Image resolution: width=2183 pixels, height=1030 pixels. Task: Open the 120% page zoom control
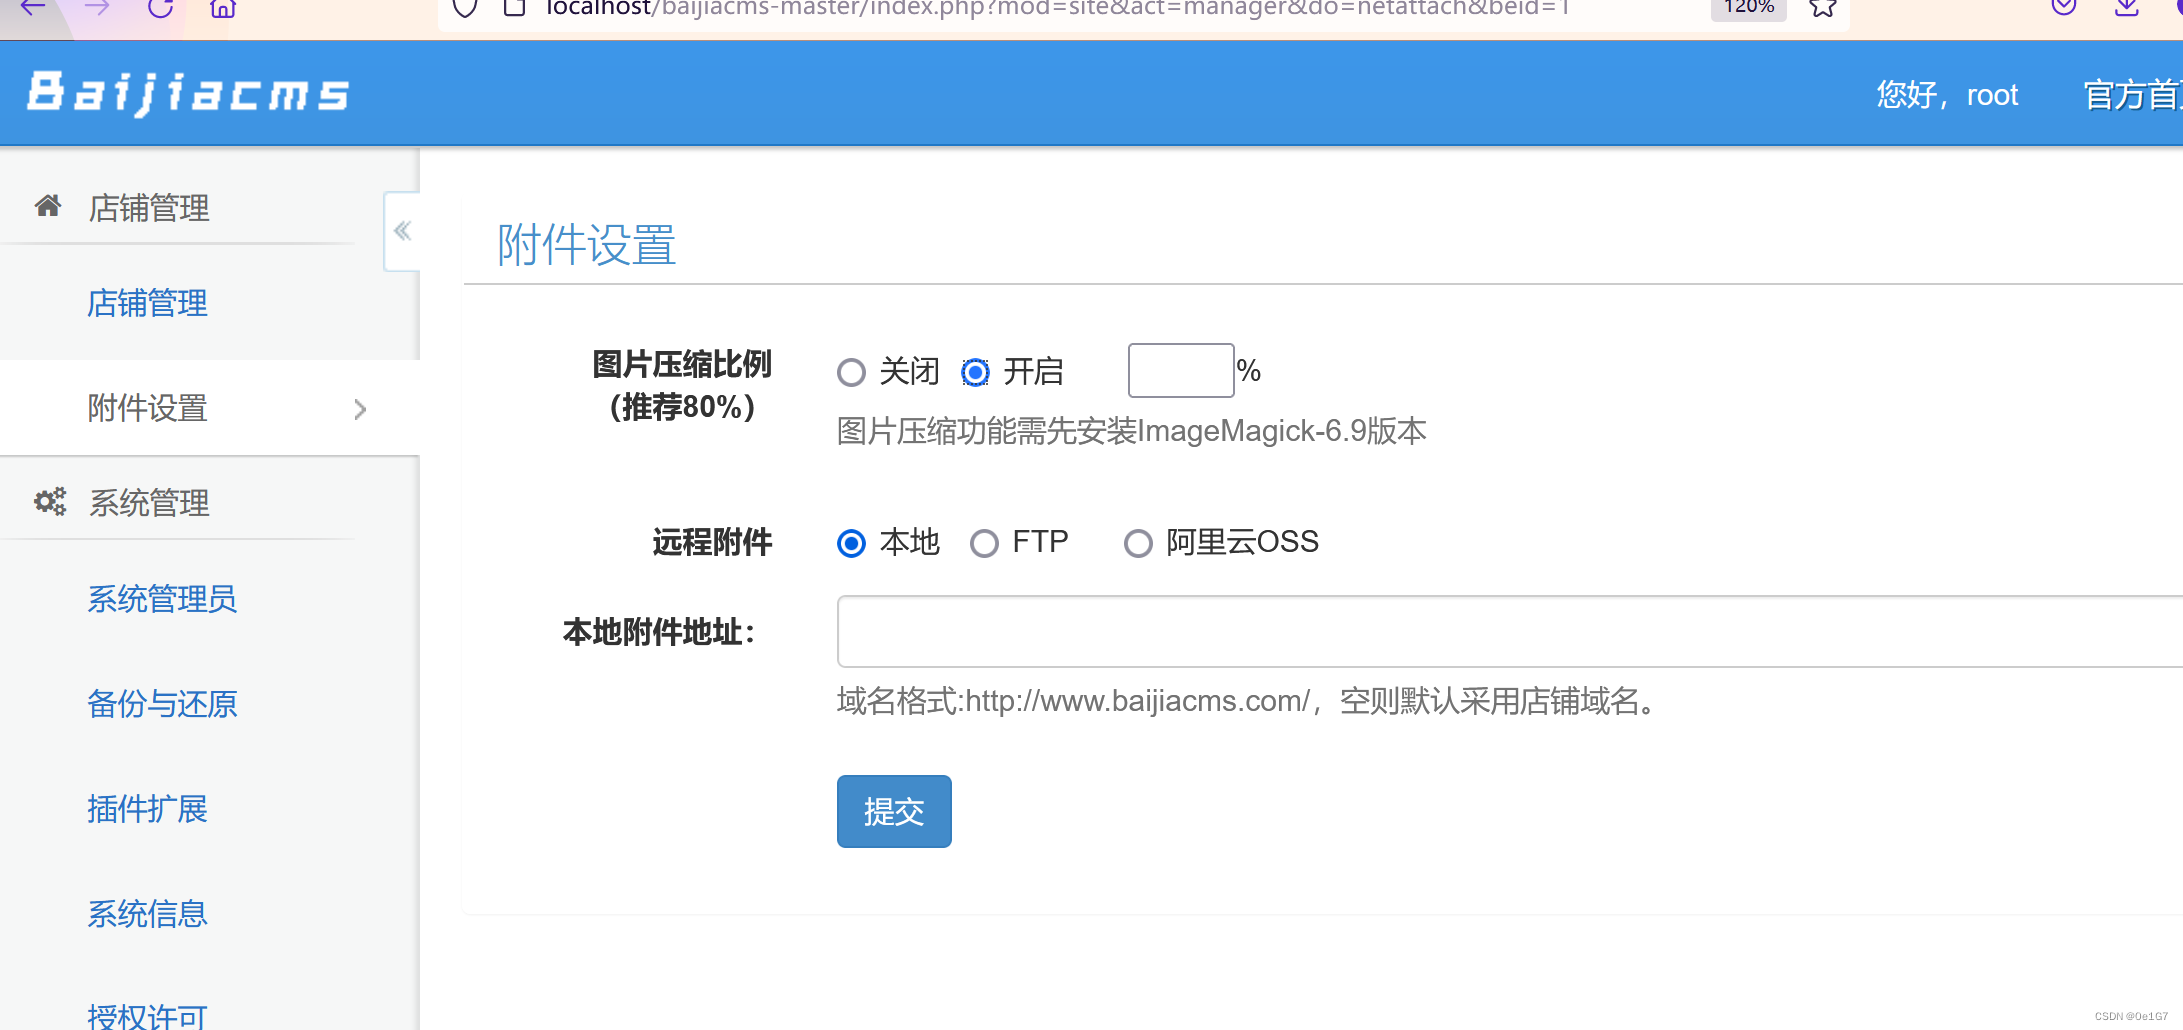coord(1748,6)
